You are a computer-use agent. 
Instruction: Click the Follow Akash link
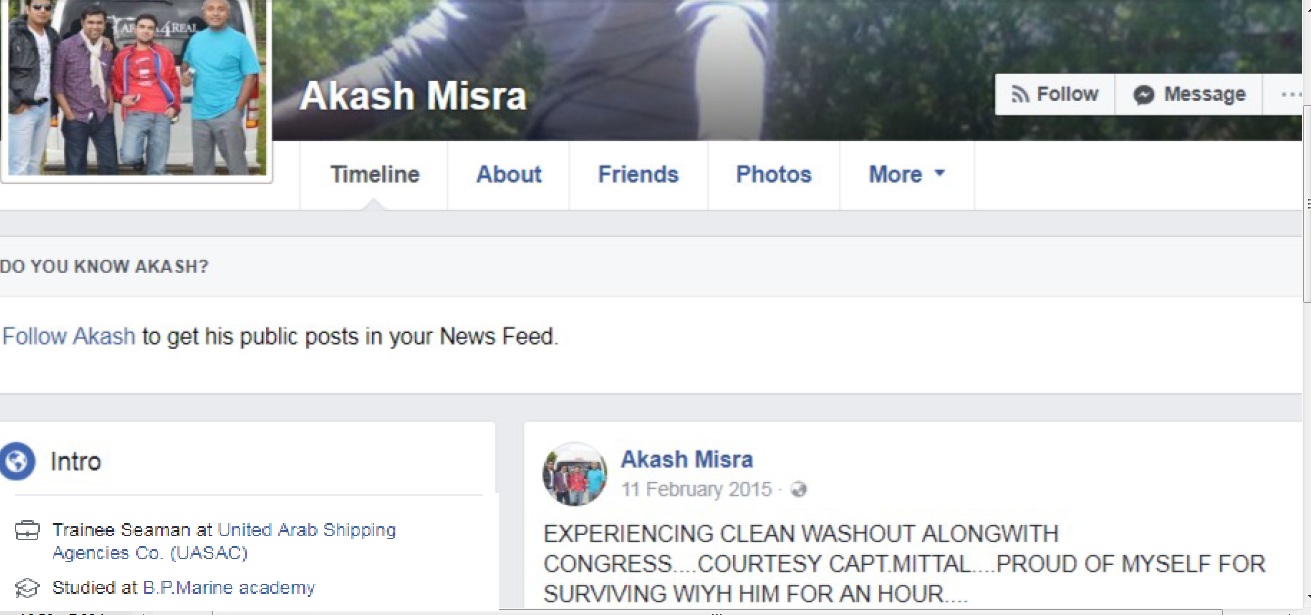68,336
